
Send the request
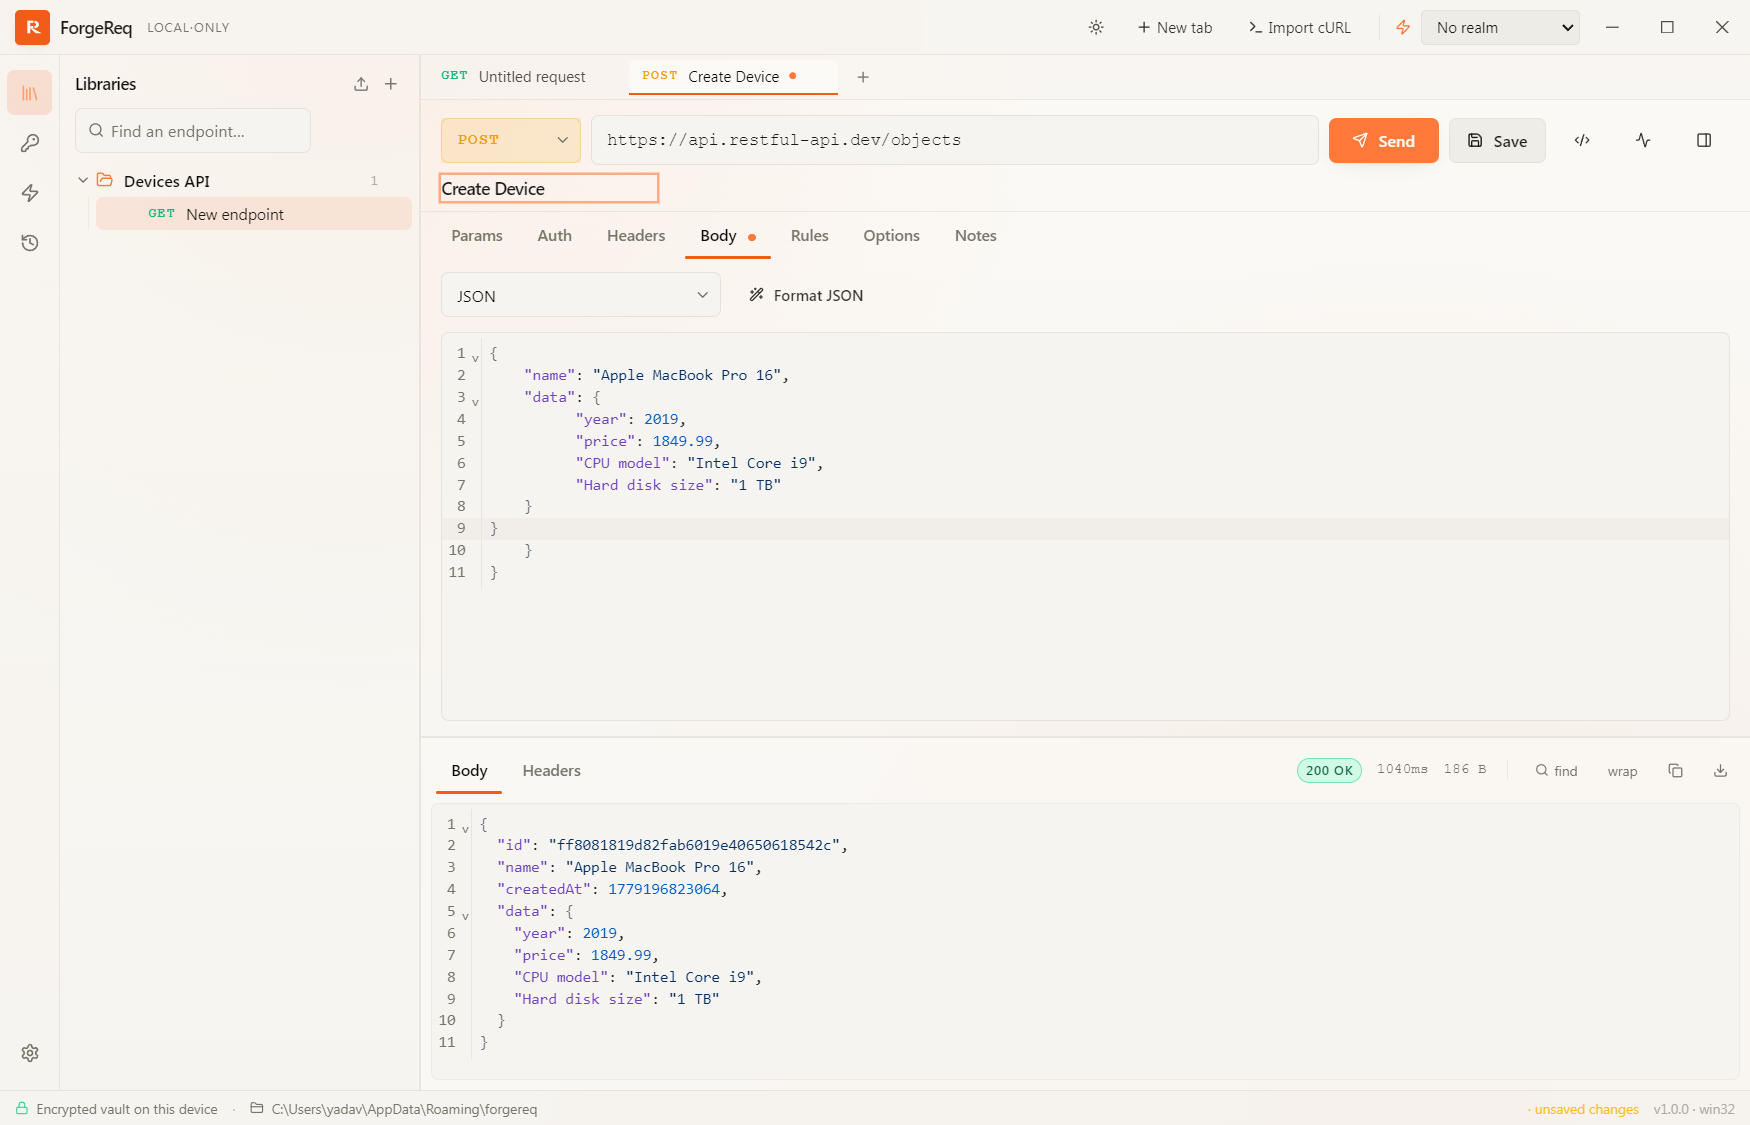click(x=1384, y=140)
